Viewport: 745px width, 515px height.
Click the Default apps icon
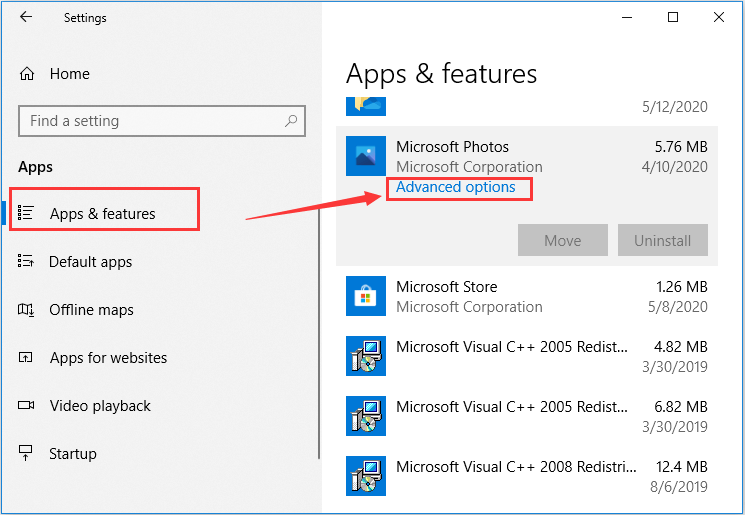26,261
